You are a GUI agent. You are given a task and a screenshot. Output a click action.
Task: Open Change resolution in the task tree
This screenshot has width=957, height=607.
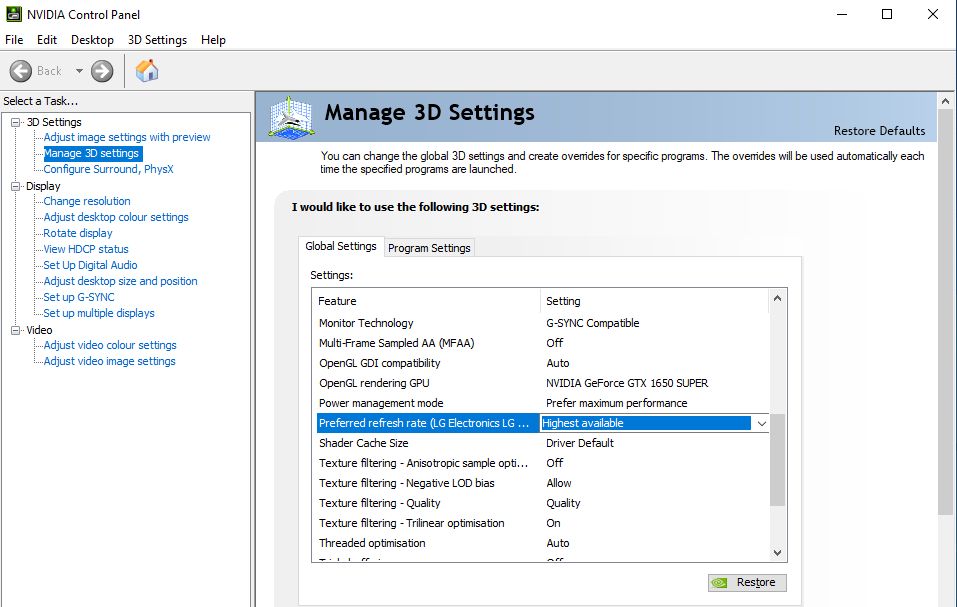click(x=87, y=201)
